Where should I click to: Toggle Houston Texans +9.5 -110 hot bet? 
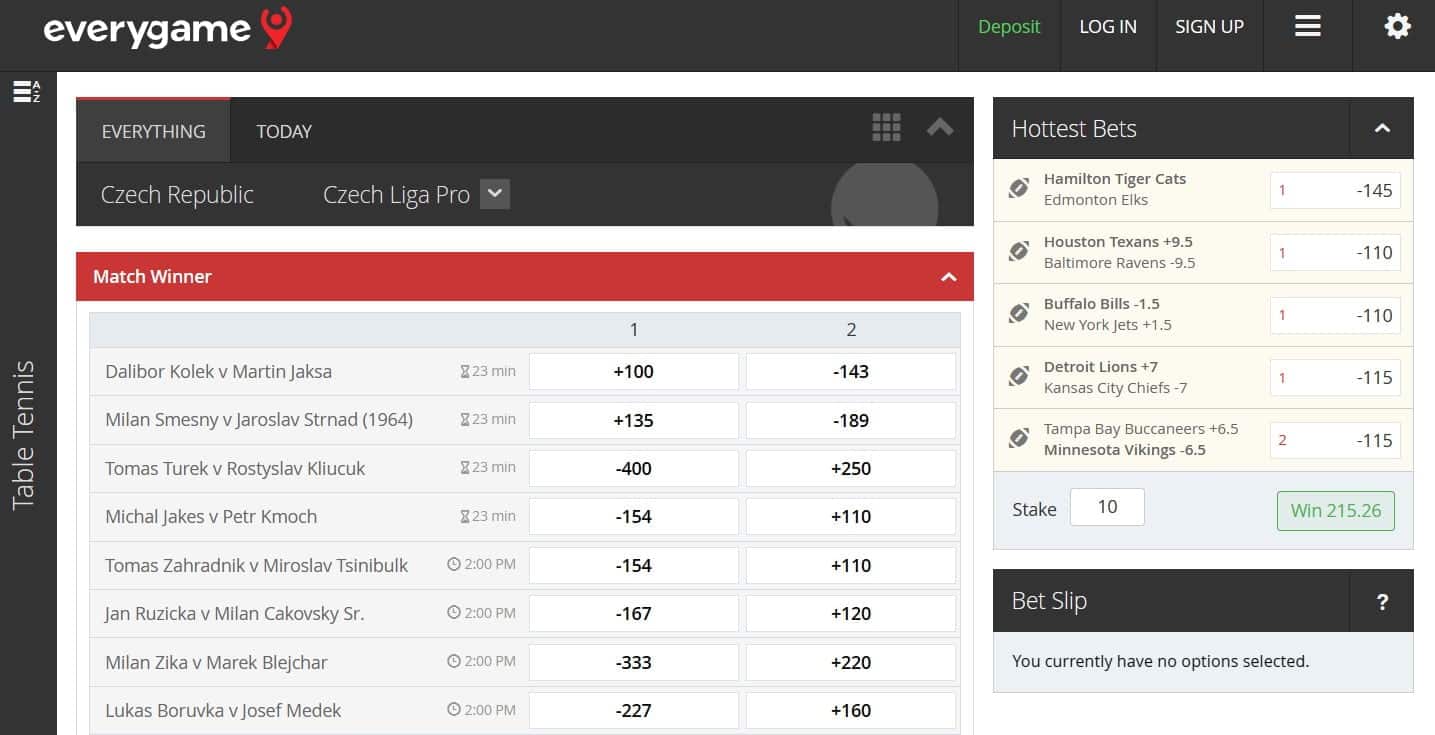[x=1335, y=252]
